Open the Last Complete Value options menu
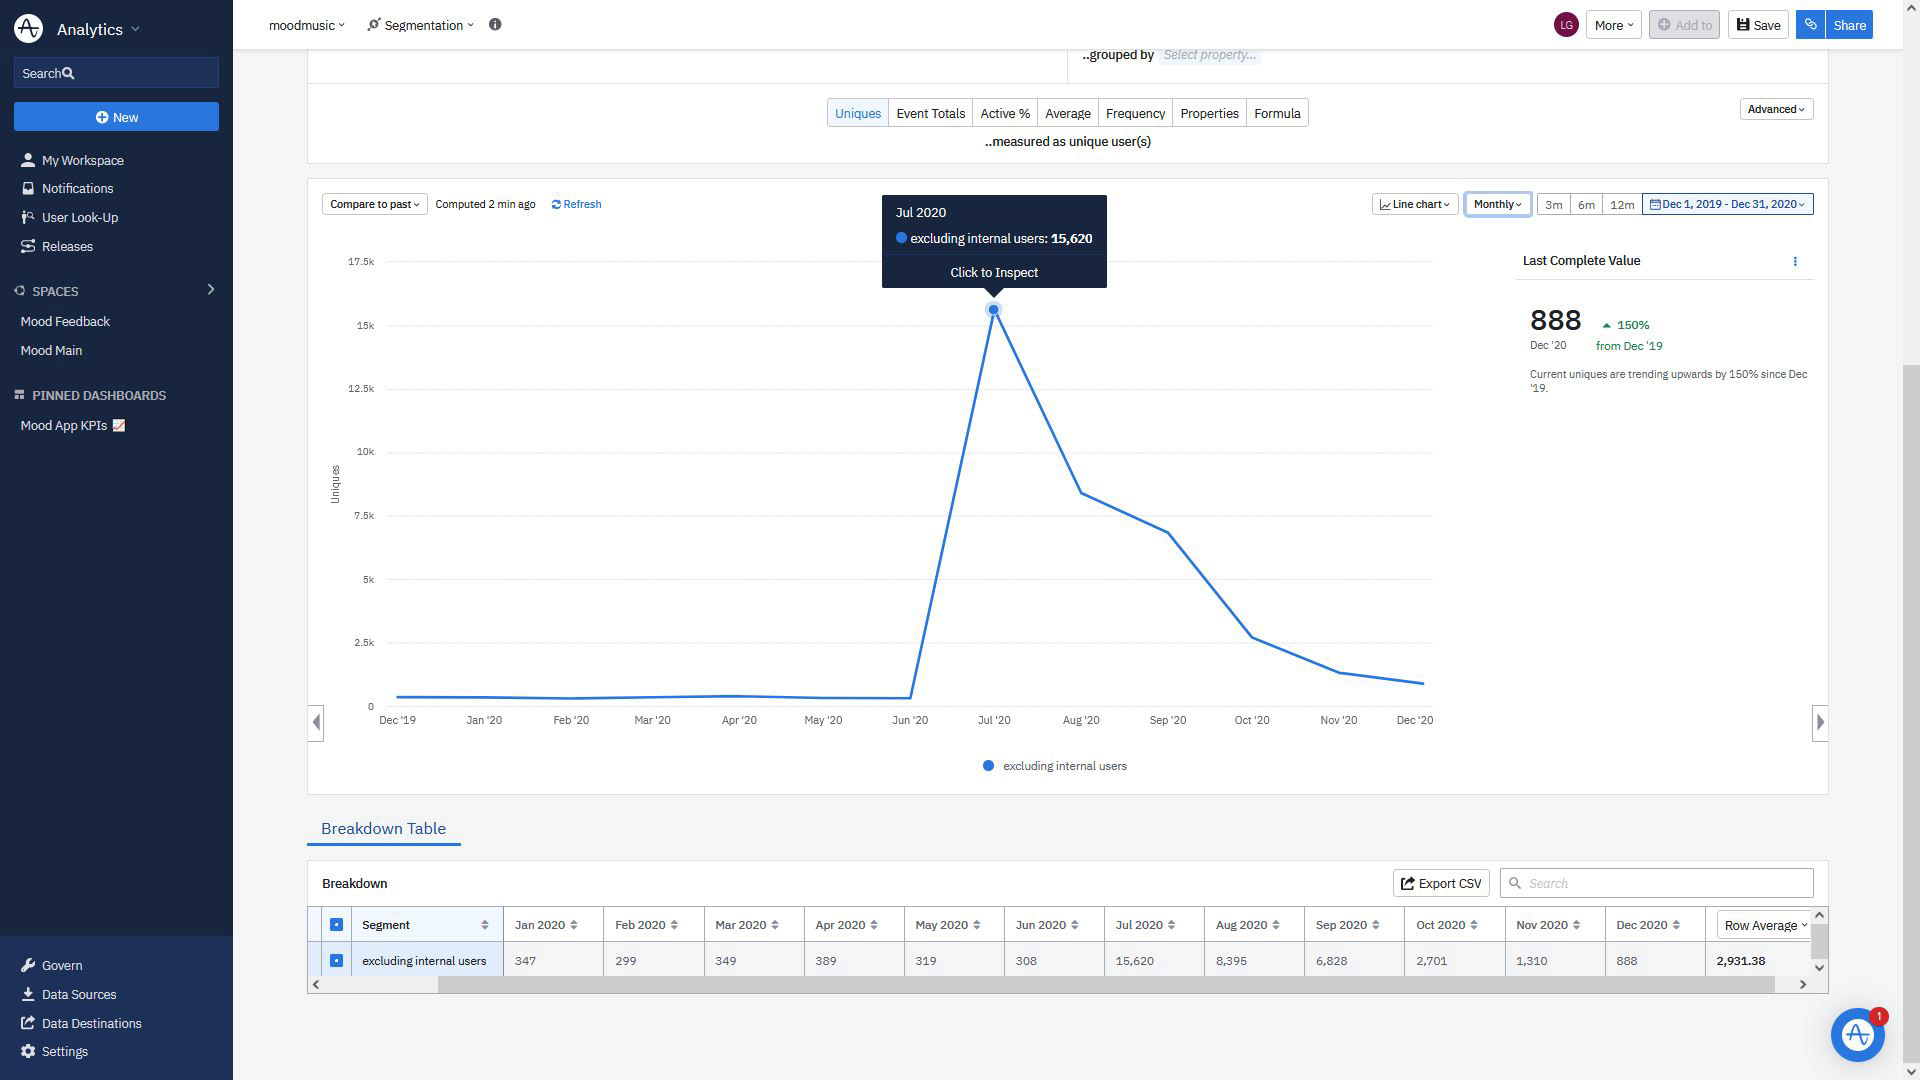This screenshot has width=1920, height=1080. [1795, 262]
